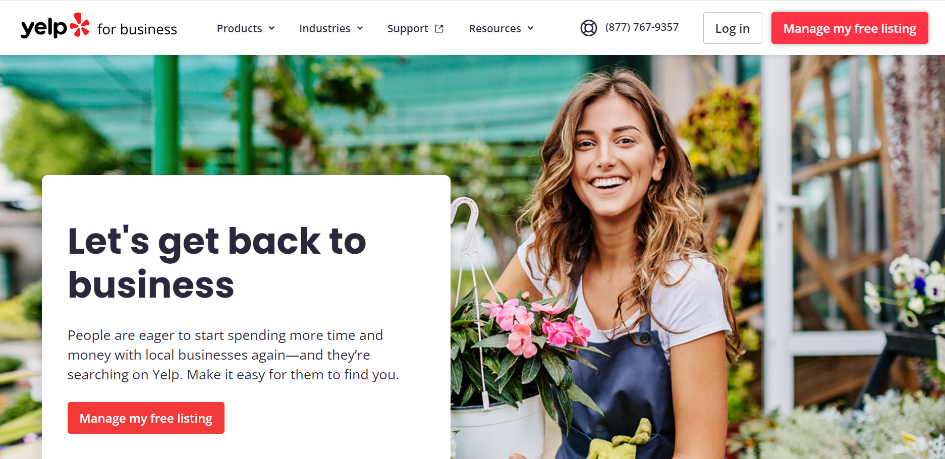Click the 'Let's get back to business' heading
The height and width of the screenshot is (459, 945).
pyautogui.click(x=217, y=261)
